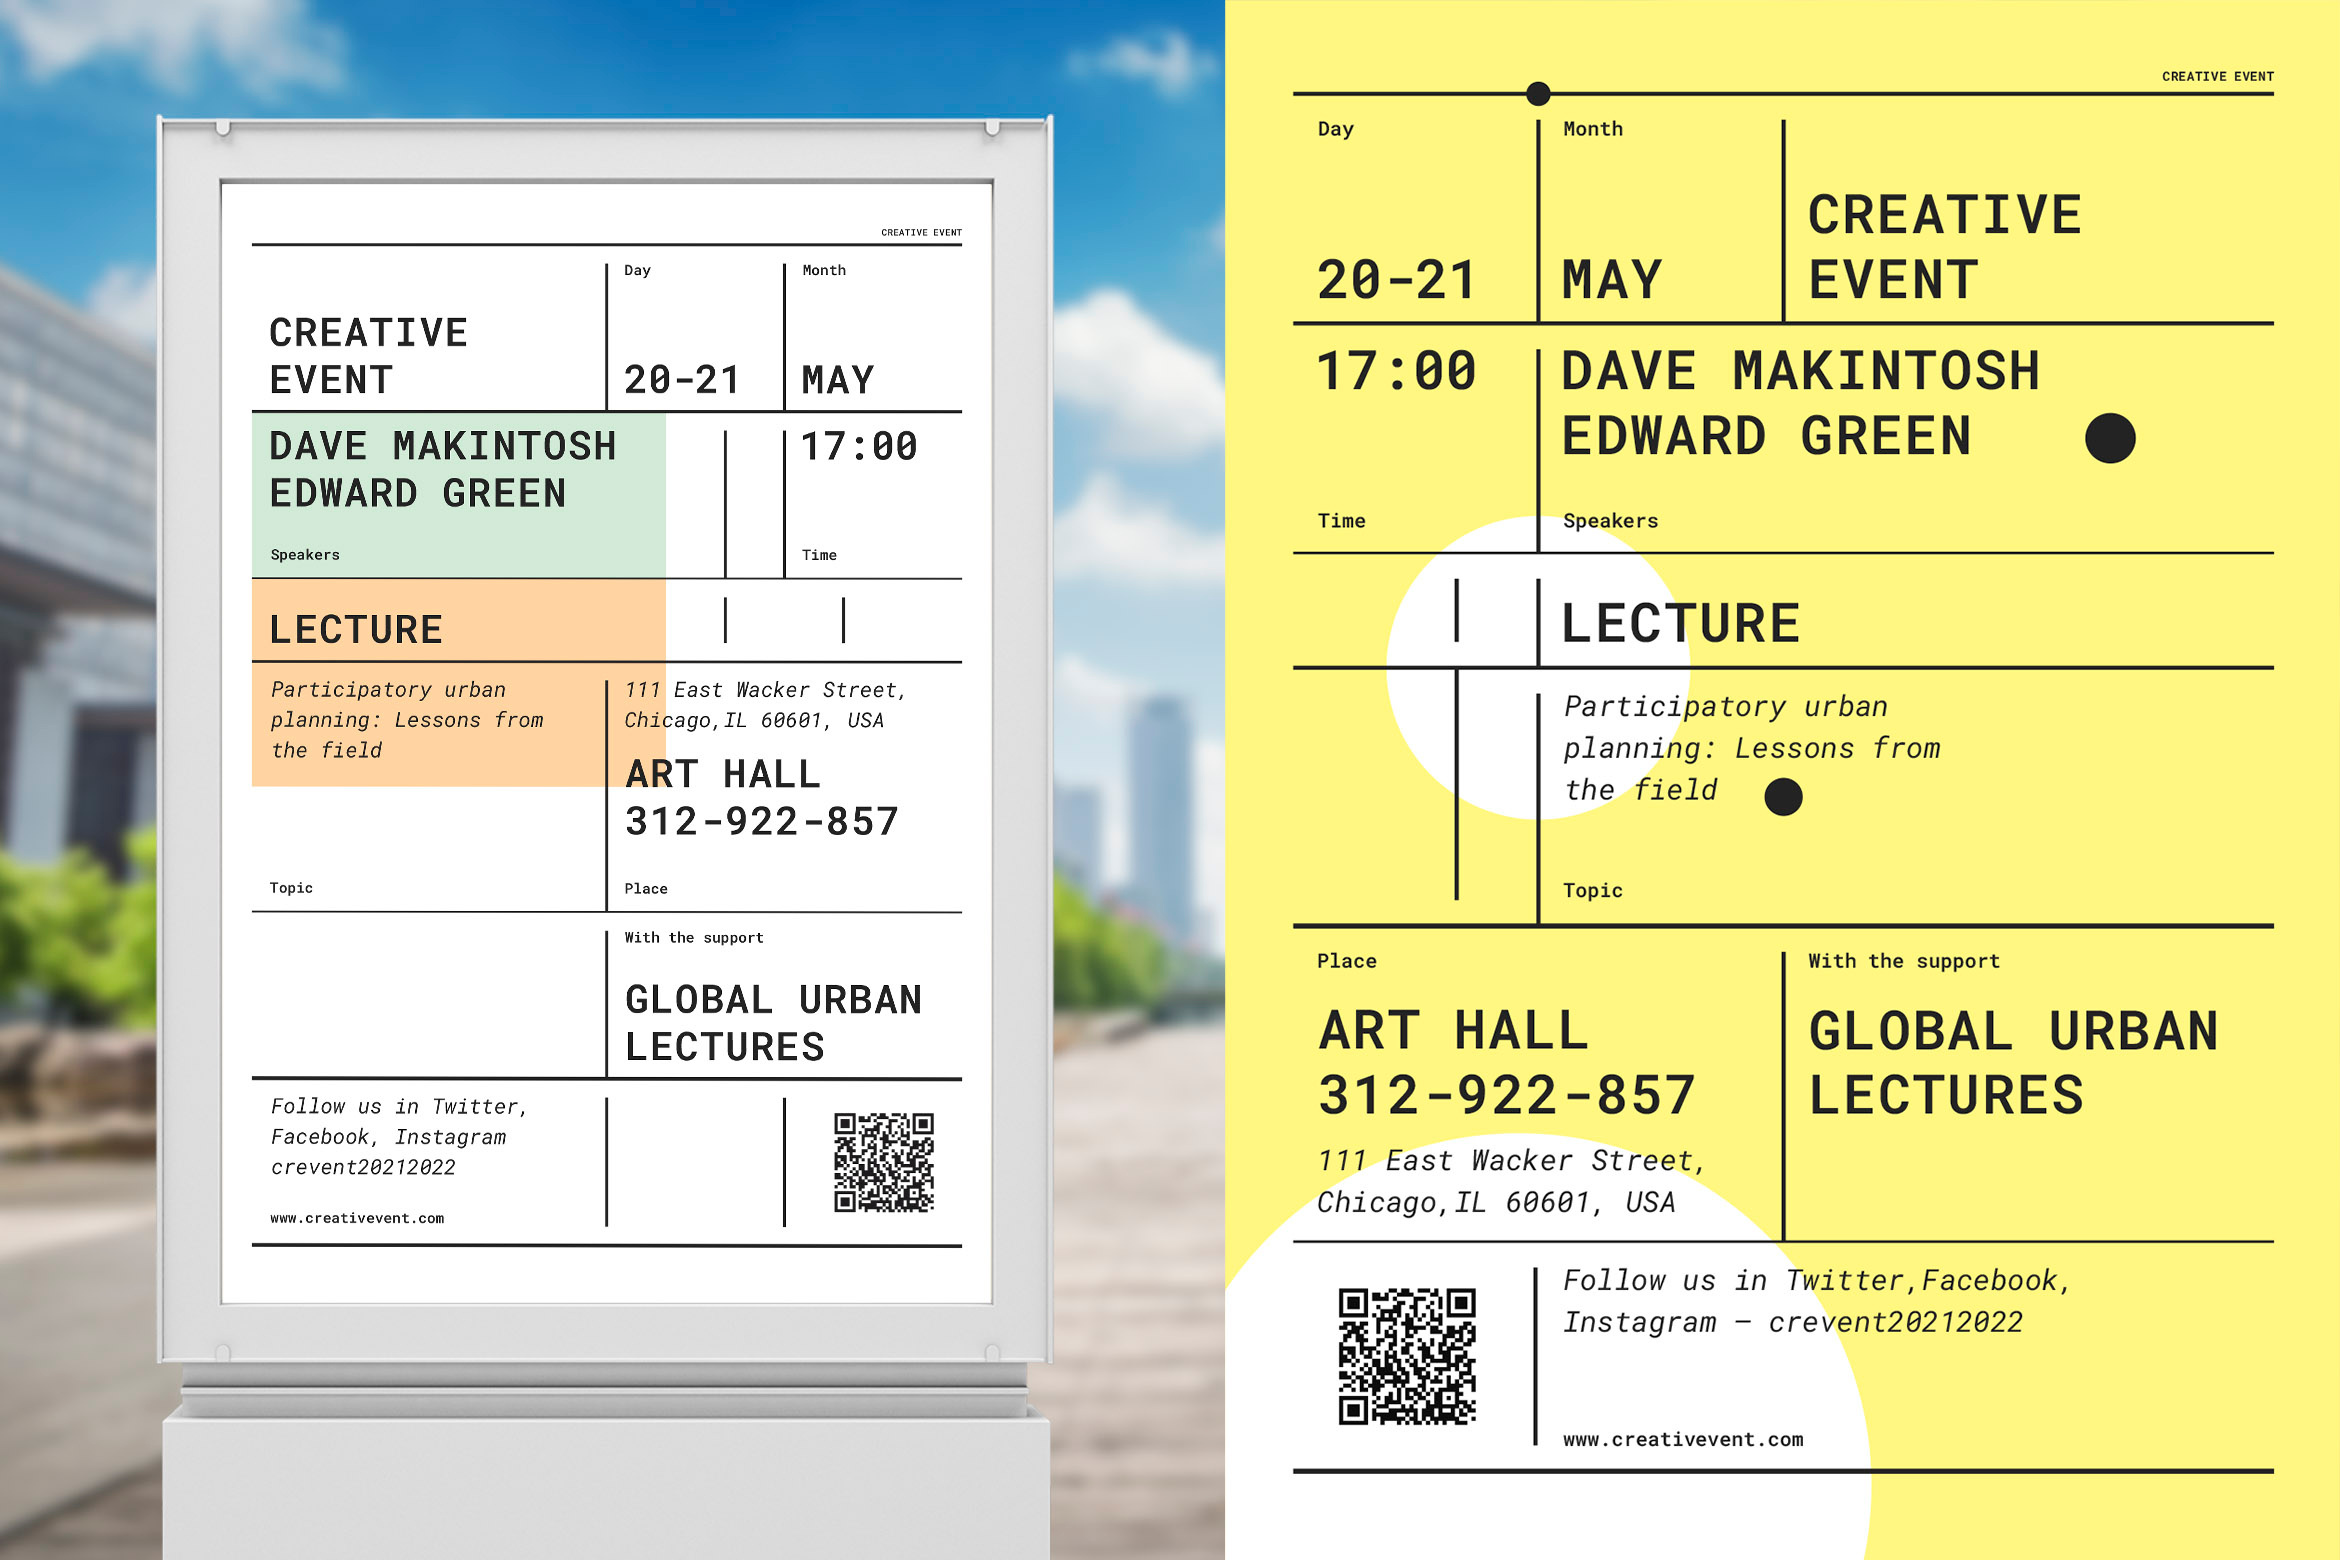Click the CREATIVE EVENT mark on white poster
Screen dimensions: 2340x1560
click(920, 233)
